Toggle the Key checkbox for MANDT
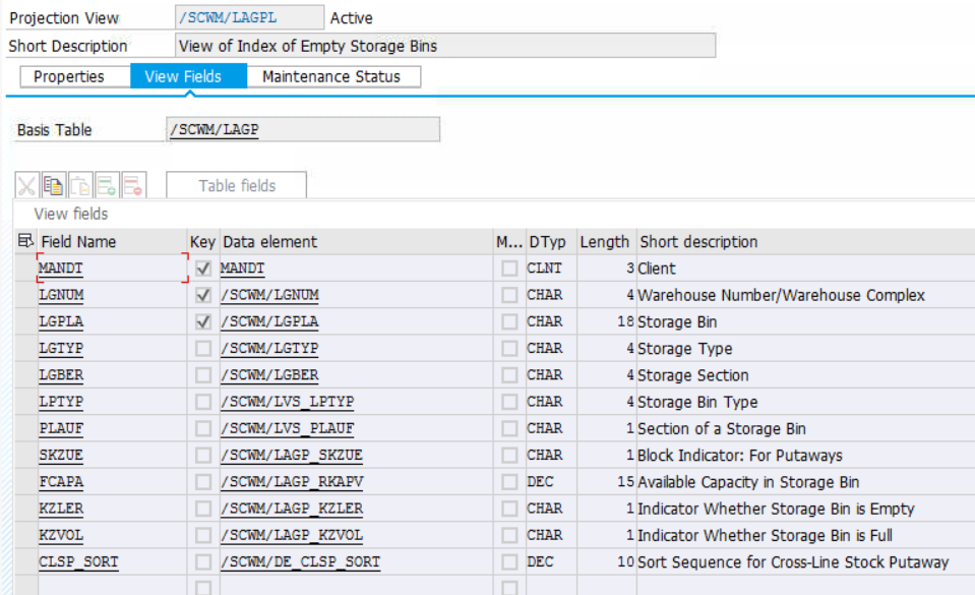 click(x=203, y=268)
